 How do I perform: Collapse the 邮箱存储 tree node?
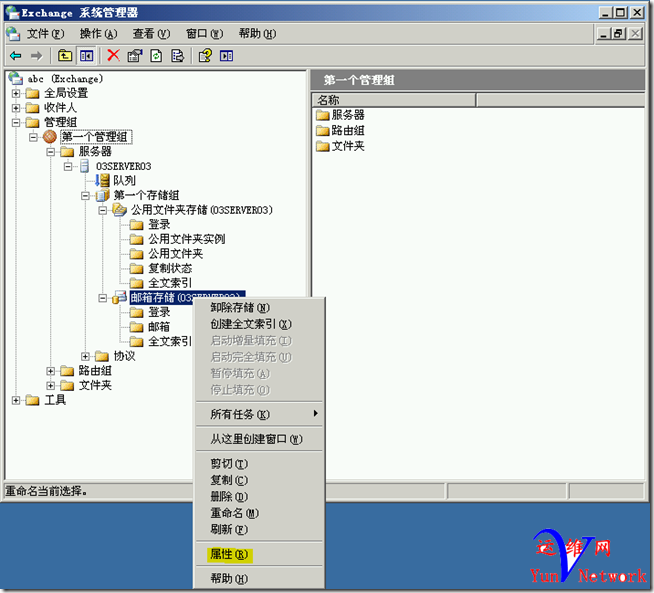pos(103,298)
